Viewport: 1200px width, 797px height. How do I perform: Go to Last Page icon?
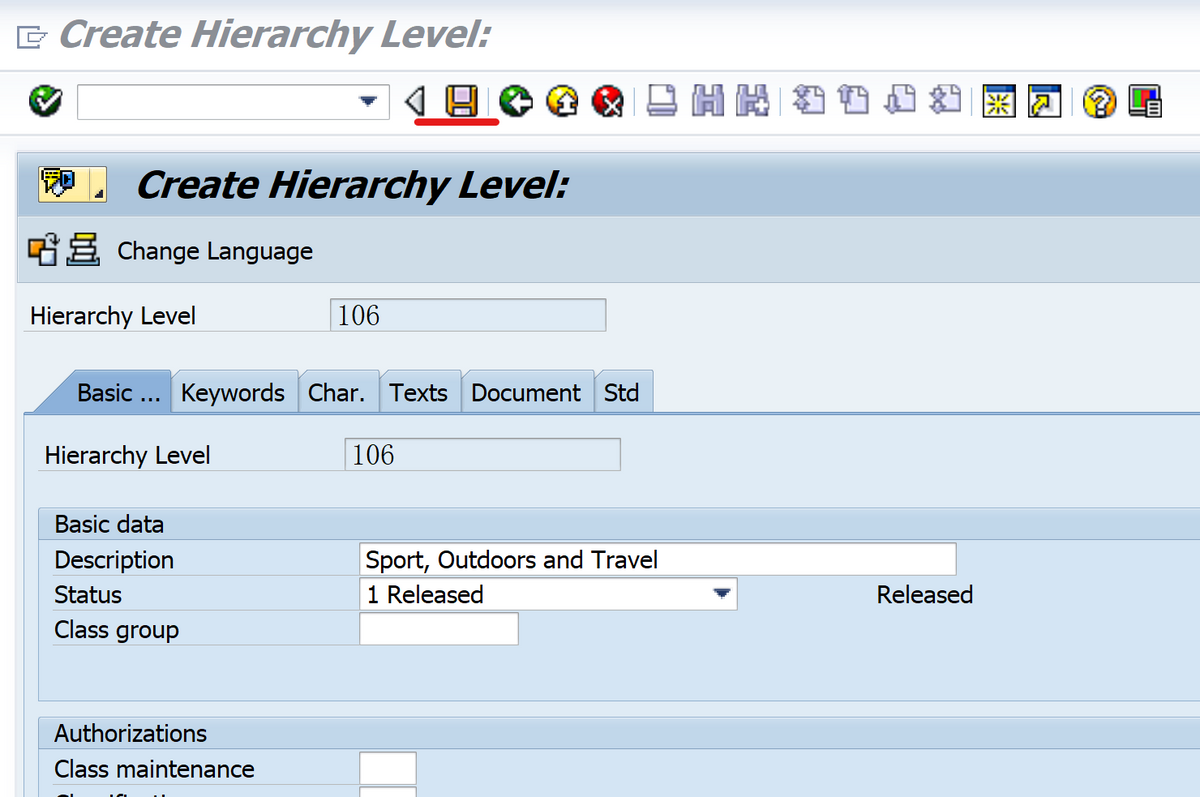945,101
